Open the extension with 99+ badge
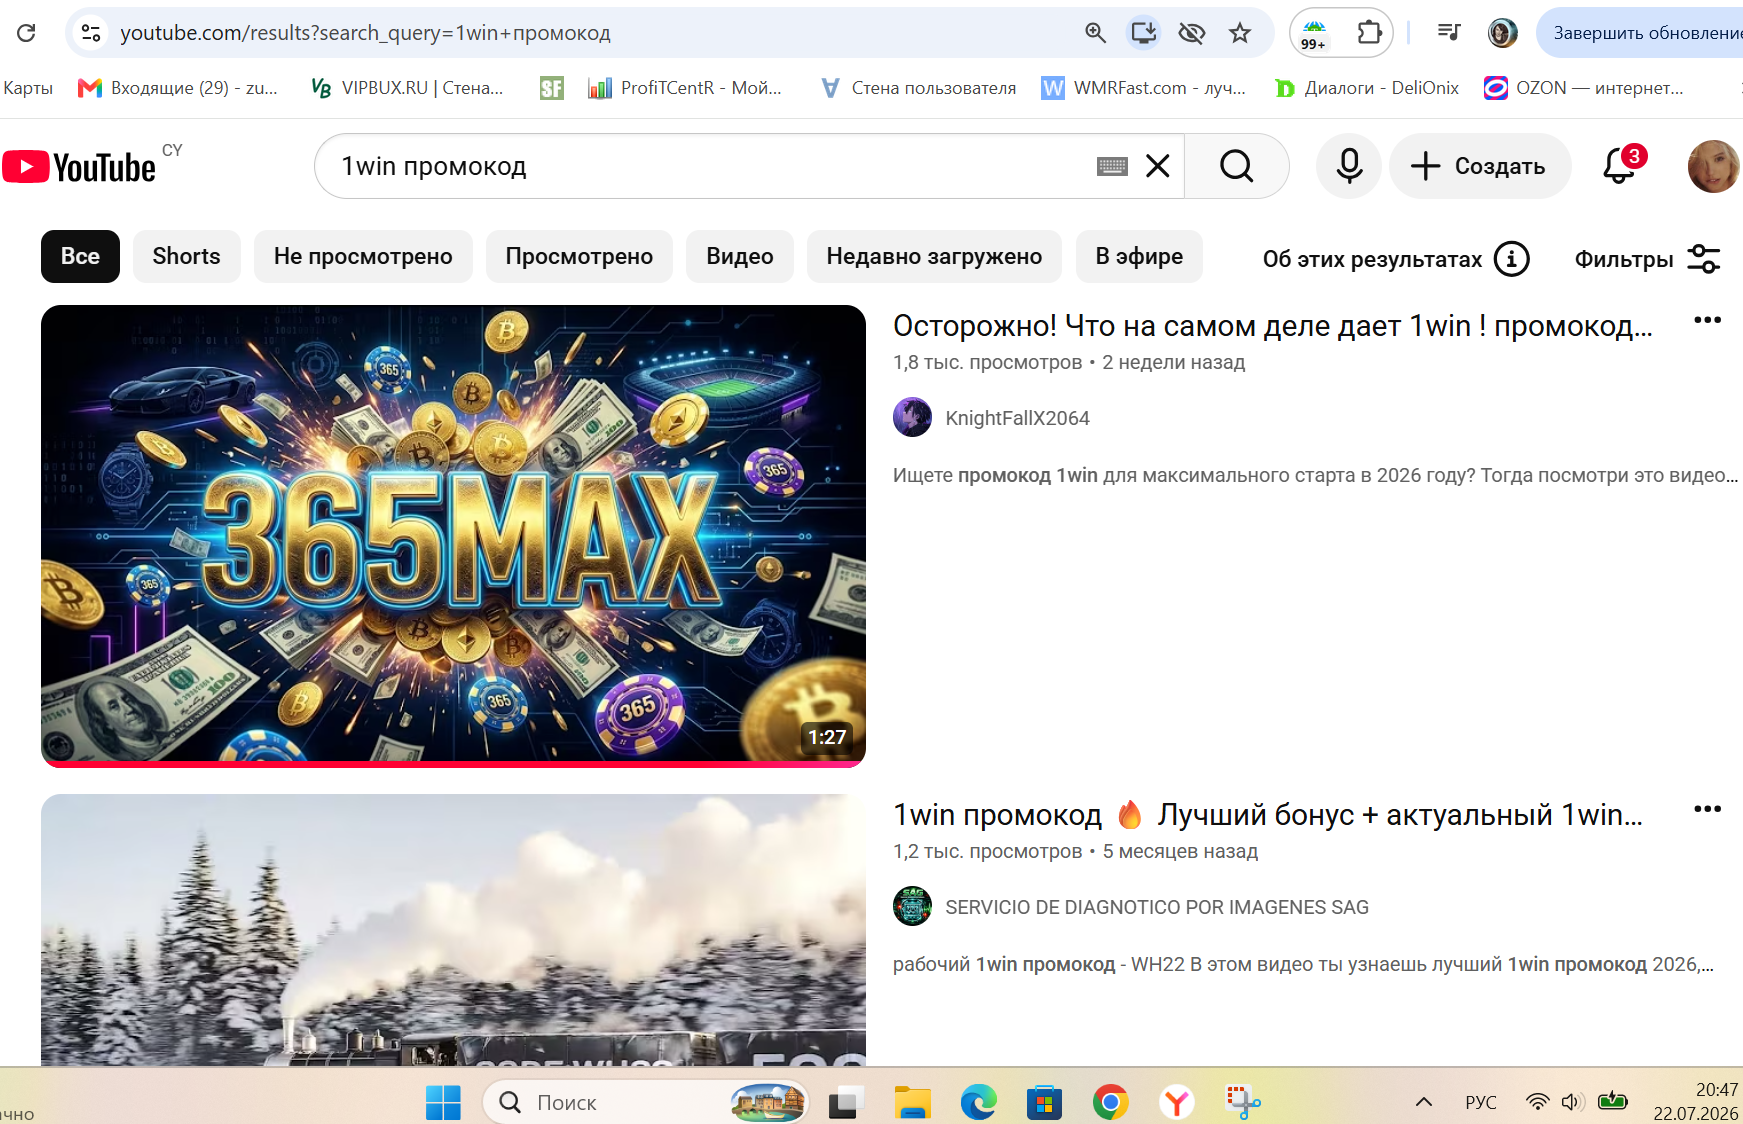The image size is (1743, 1124). (x=1314, y=34)
